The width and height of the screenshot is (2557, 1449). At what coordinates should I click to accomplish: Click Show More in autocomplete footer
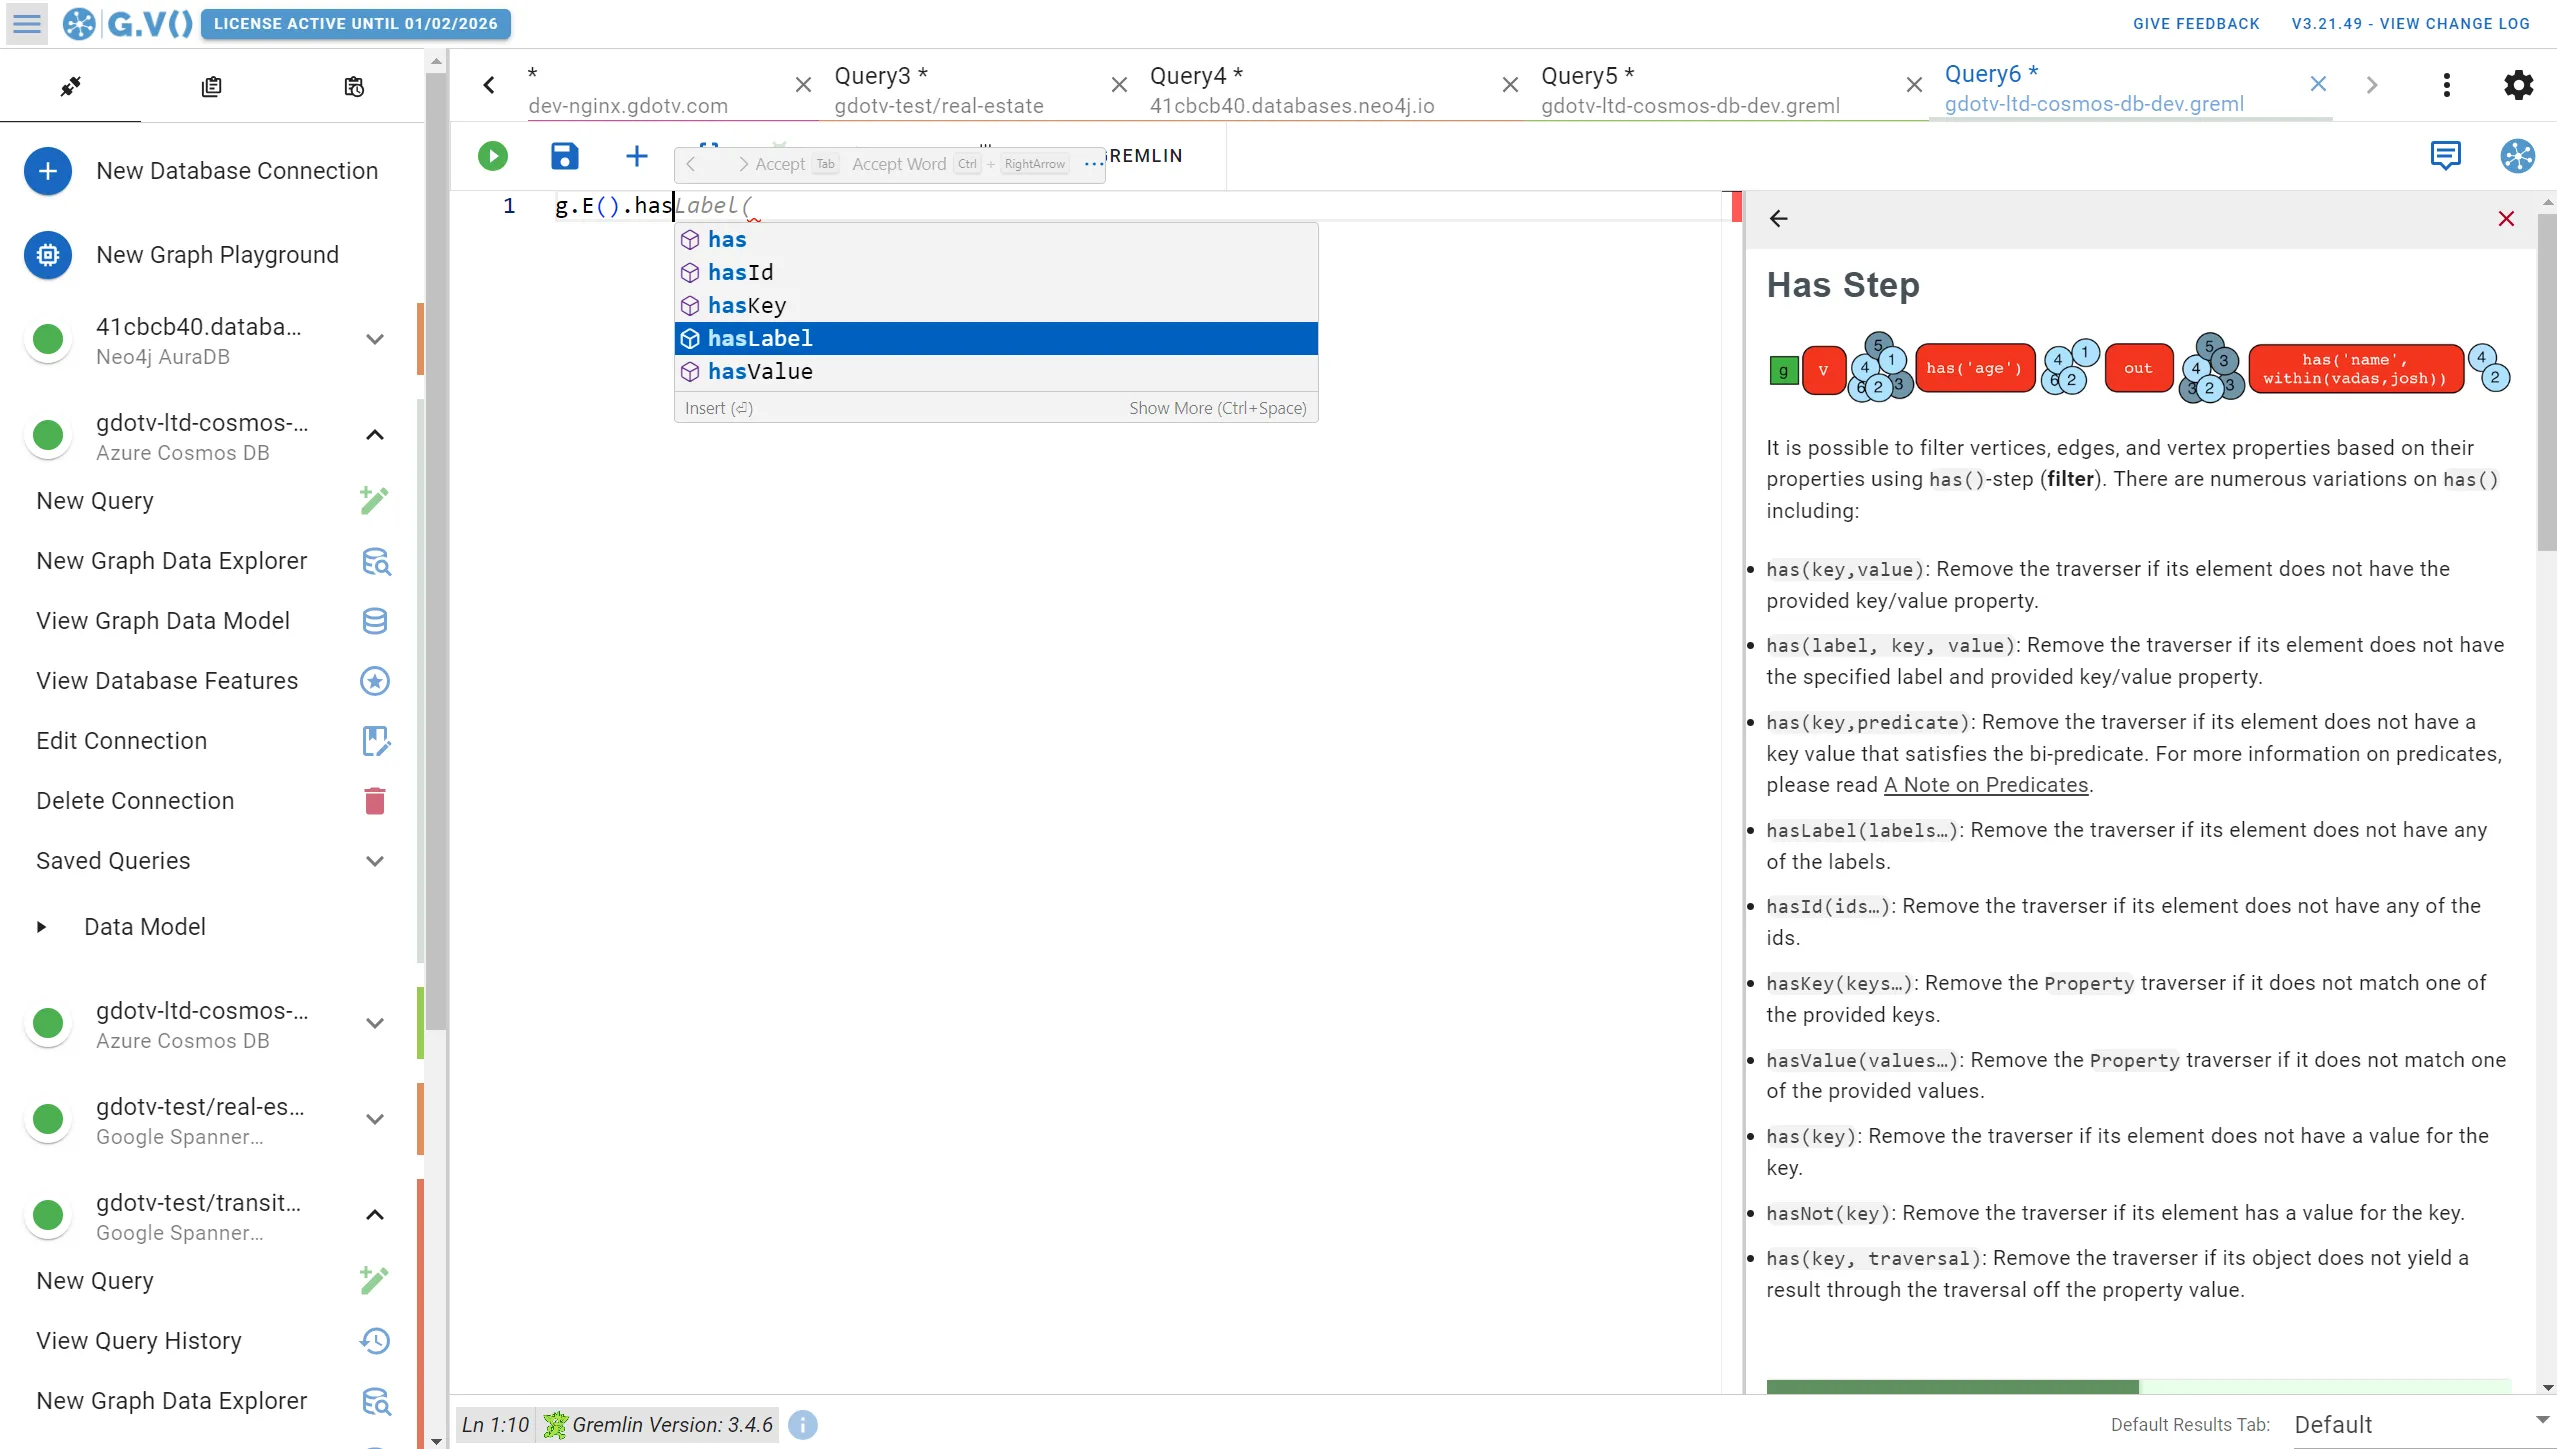pos(1217,408)
